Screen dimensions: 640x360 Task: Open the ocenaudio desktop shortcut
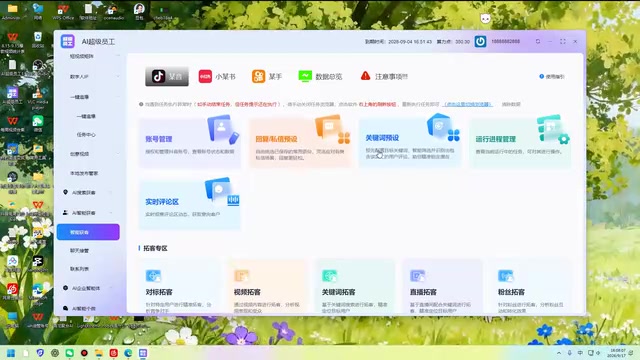pyautogui.click(x=113, y=12)
